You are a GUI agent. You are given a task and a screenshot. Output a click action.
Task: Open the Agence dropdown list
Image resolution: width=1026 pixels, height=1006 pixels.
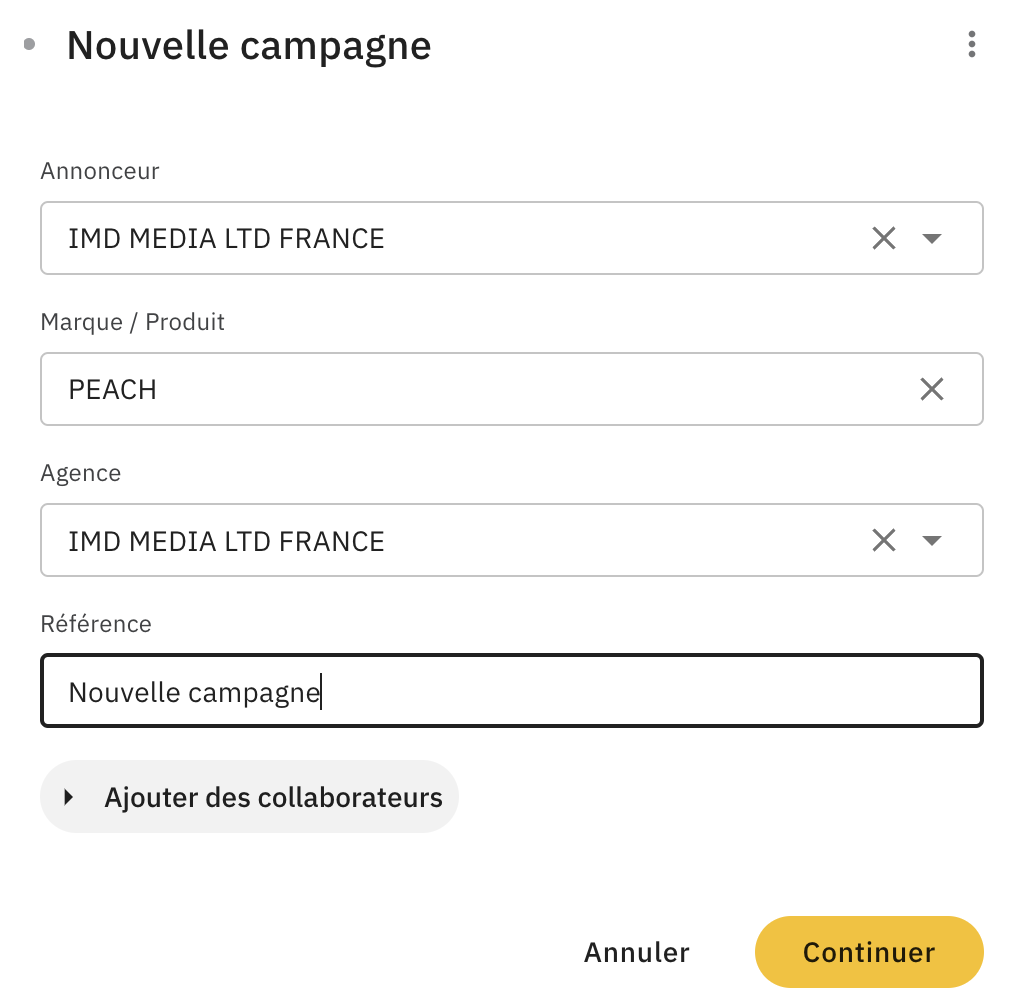click(x=932, y=540)
